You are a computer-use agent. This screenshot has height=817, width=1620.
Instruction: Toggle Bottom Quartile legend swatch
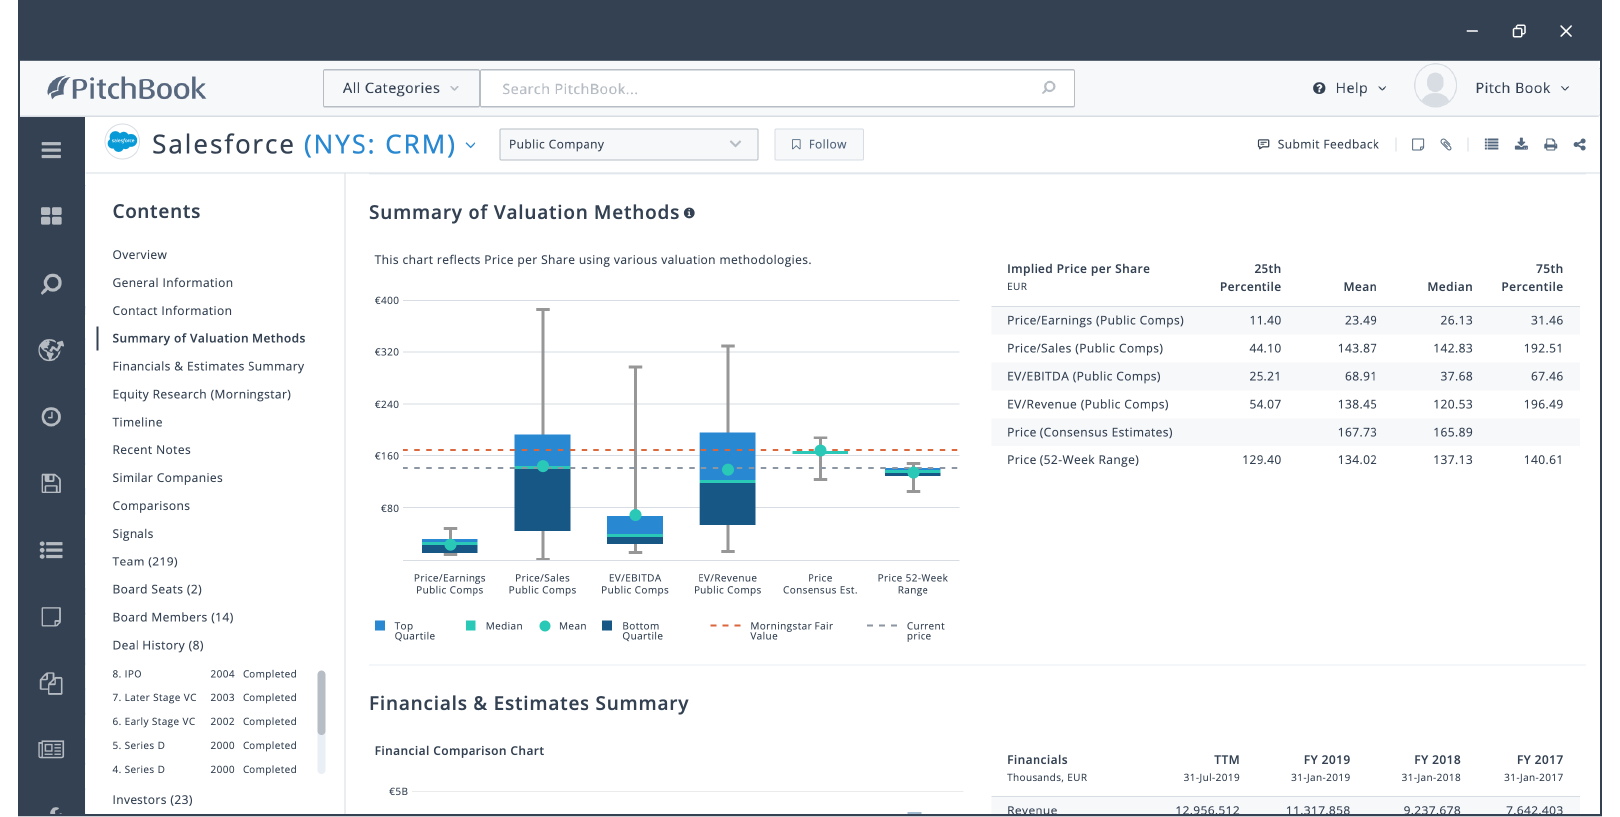607,626
